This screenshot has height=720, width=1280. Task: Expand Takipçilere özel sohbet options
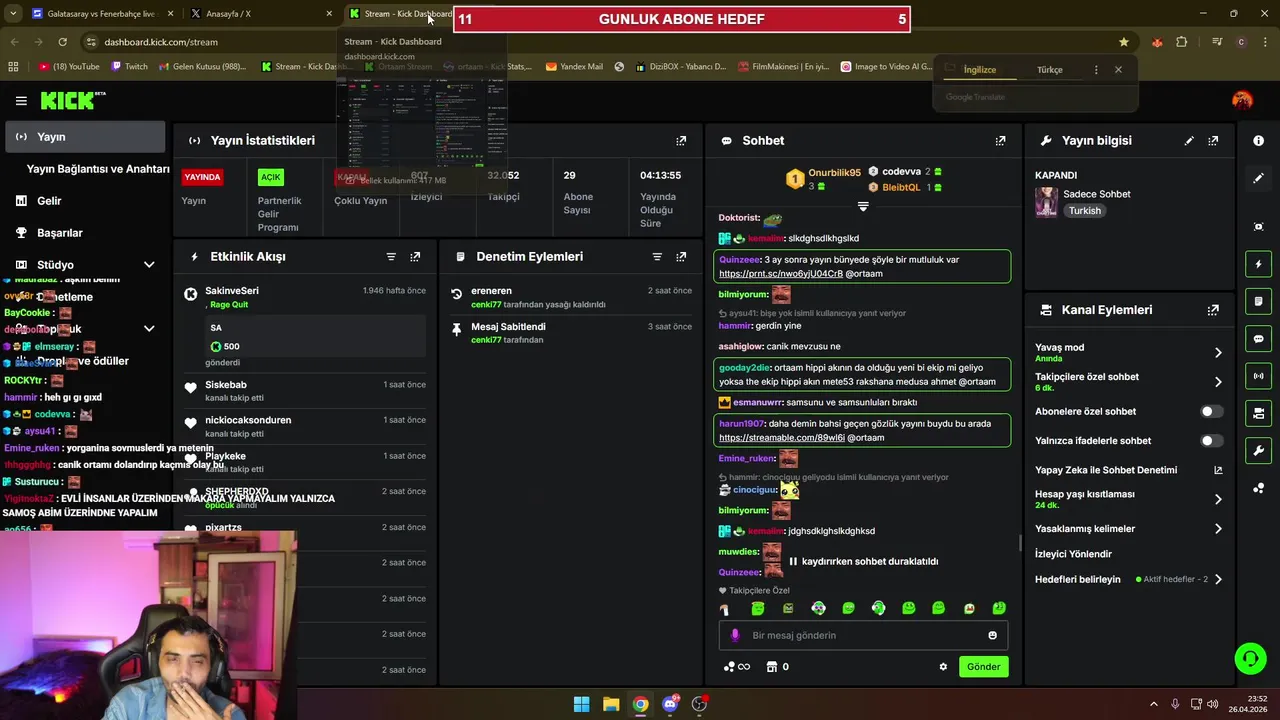pos(1218,382)
